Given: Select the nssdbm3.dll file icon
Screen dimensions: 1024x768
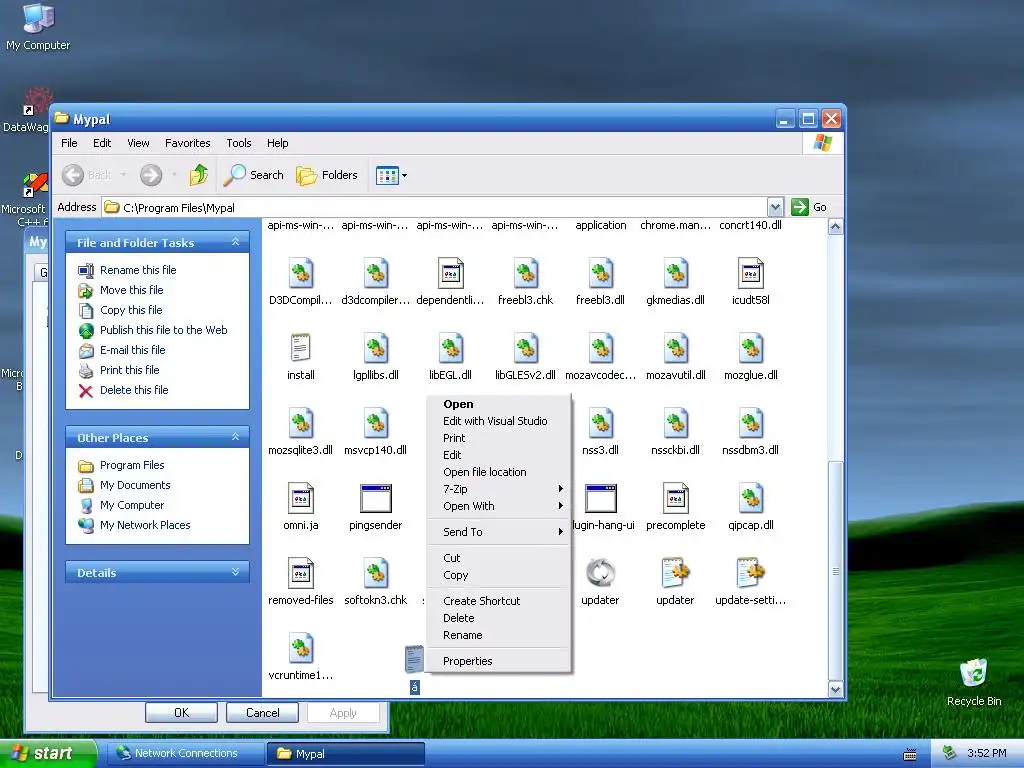Looking at the screenshot, I should (x=750, y=423).
